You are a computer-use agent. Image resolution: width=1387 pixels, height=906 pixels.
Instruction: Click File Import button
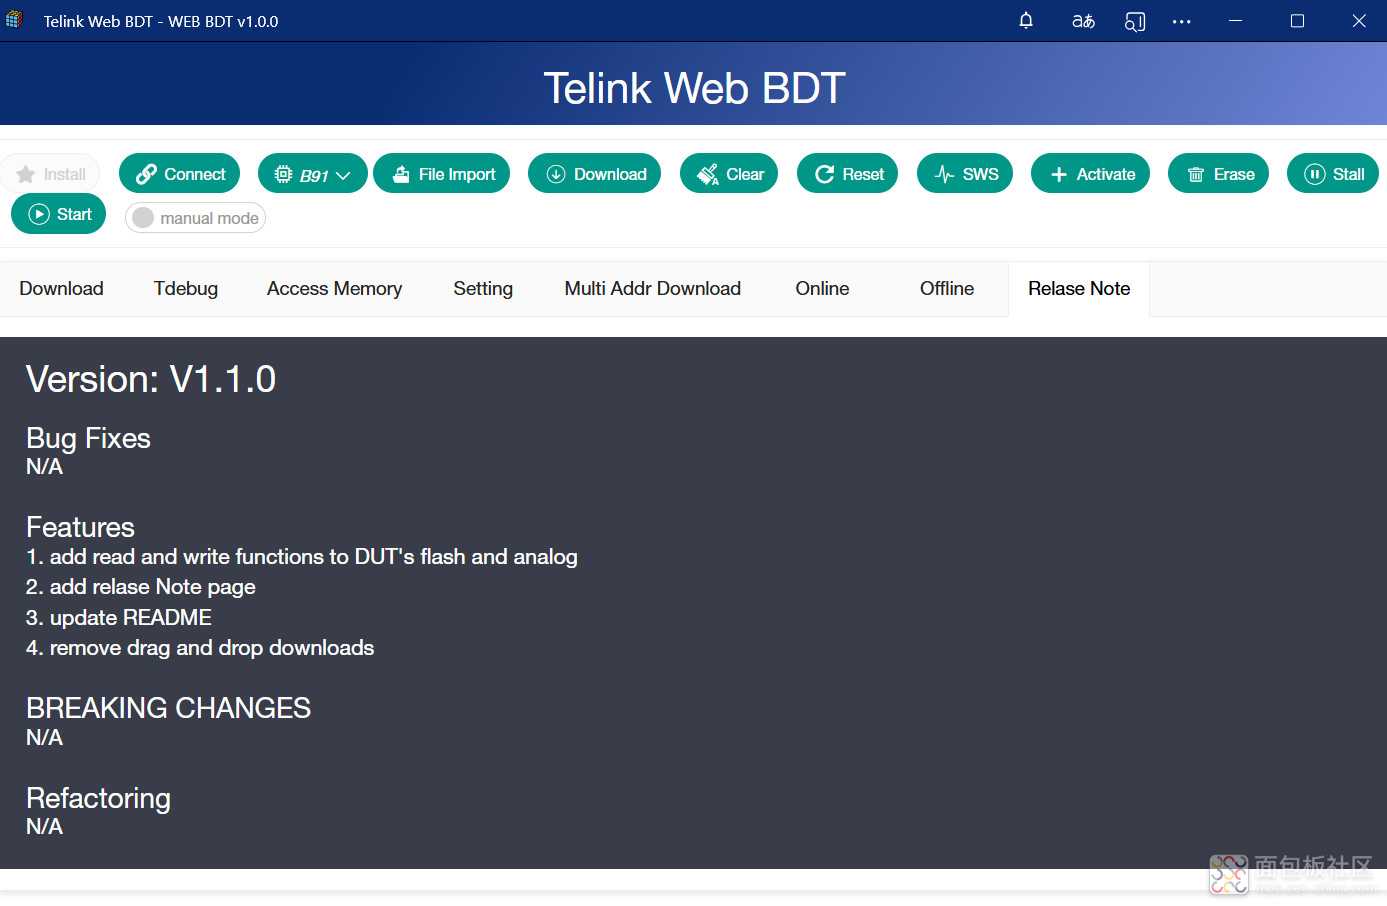point(442,174)
